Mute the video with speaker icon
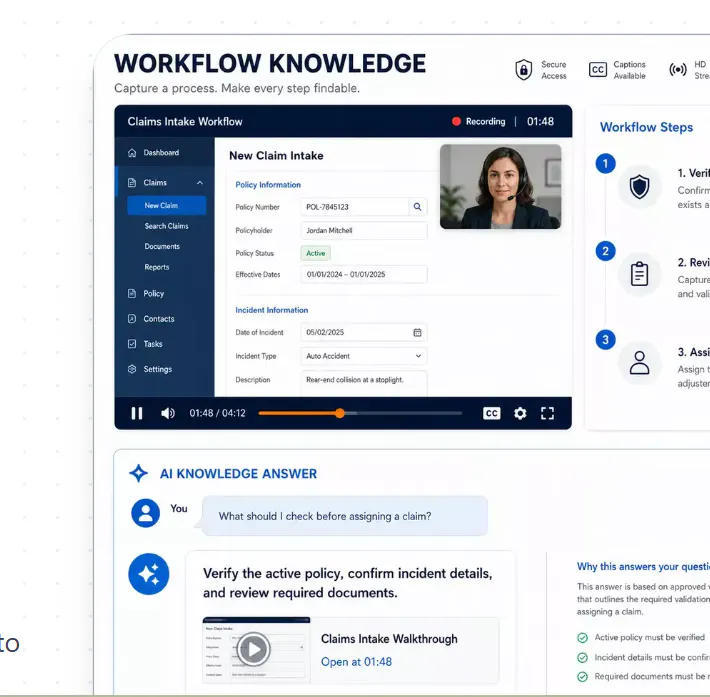 click(168, 413)
